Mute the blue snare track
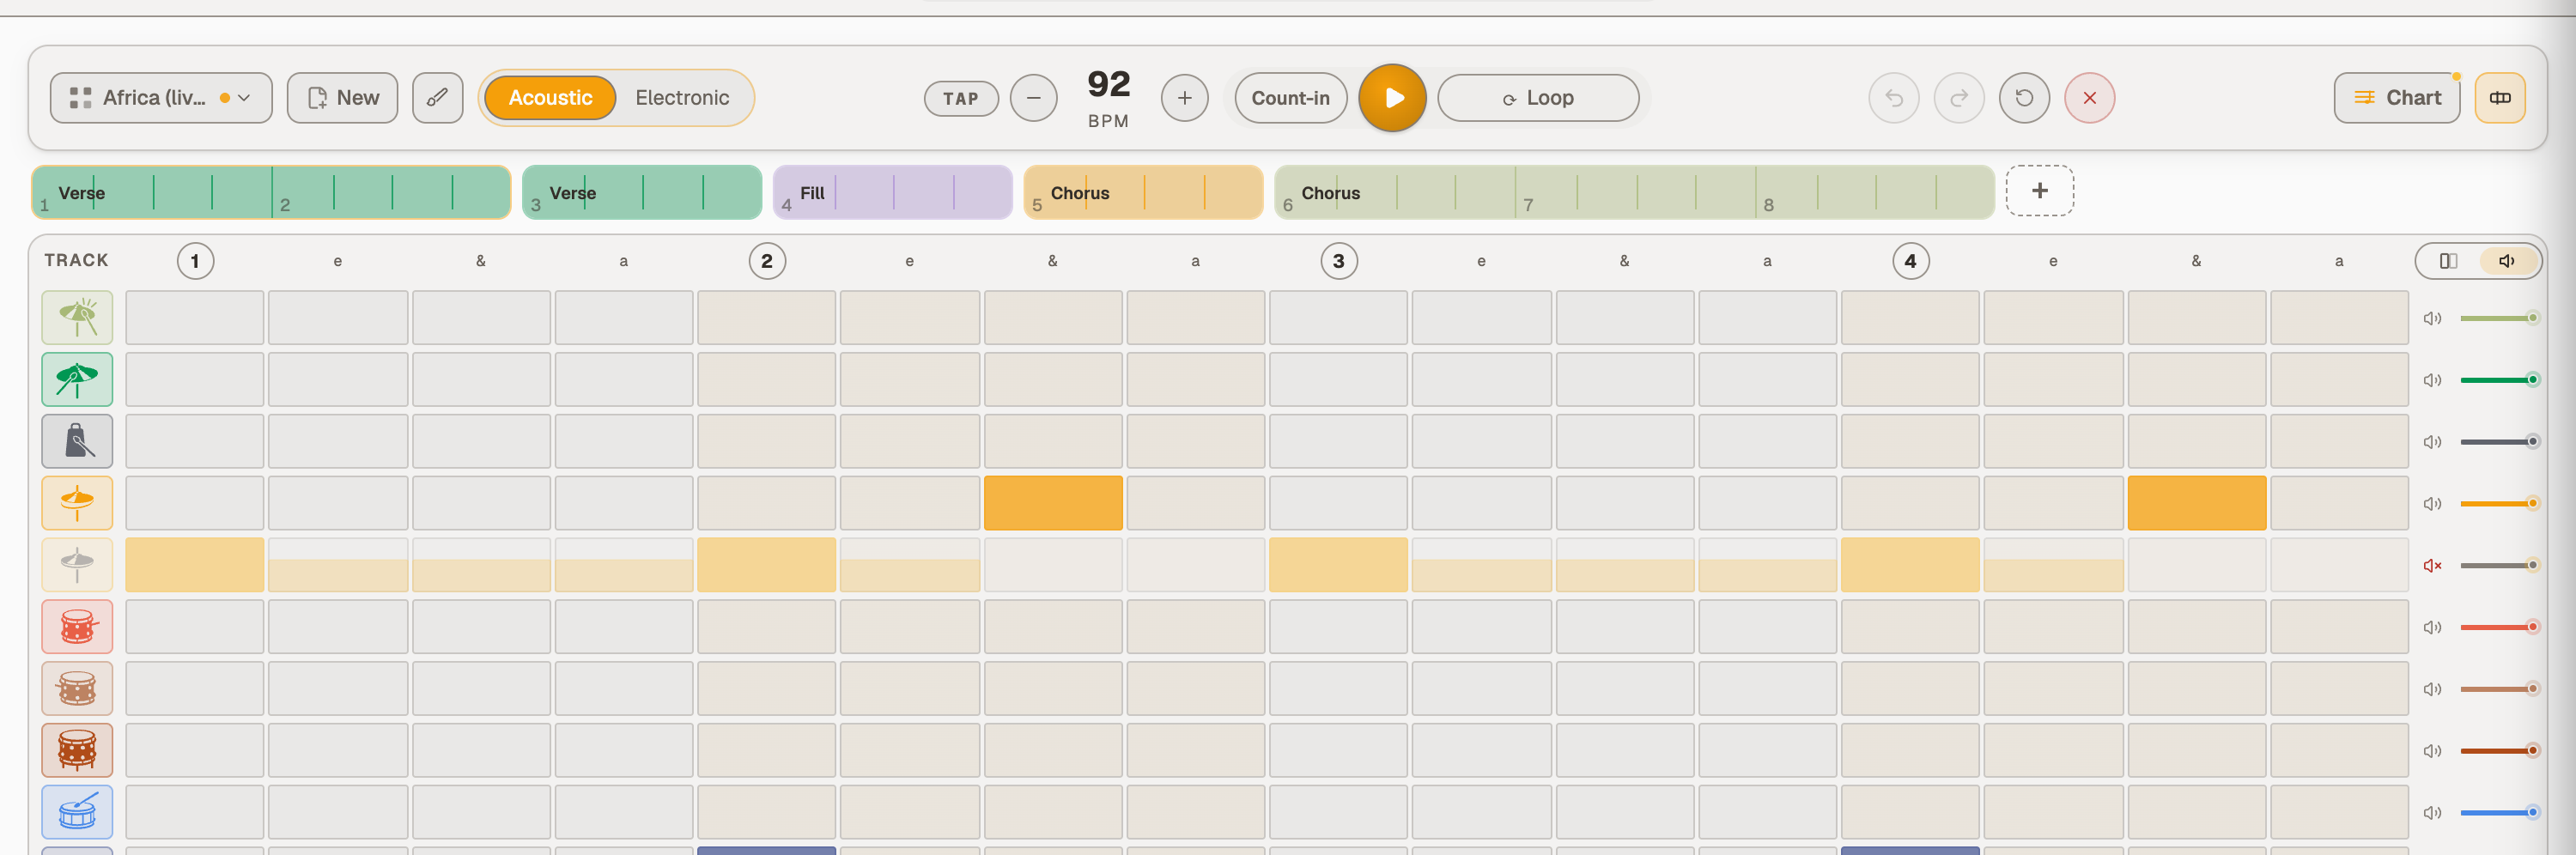This screenshot has height=855, width=2576. click(x=2432, y=813)
